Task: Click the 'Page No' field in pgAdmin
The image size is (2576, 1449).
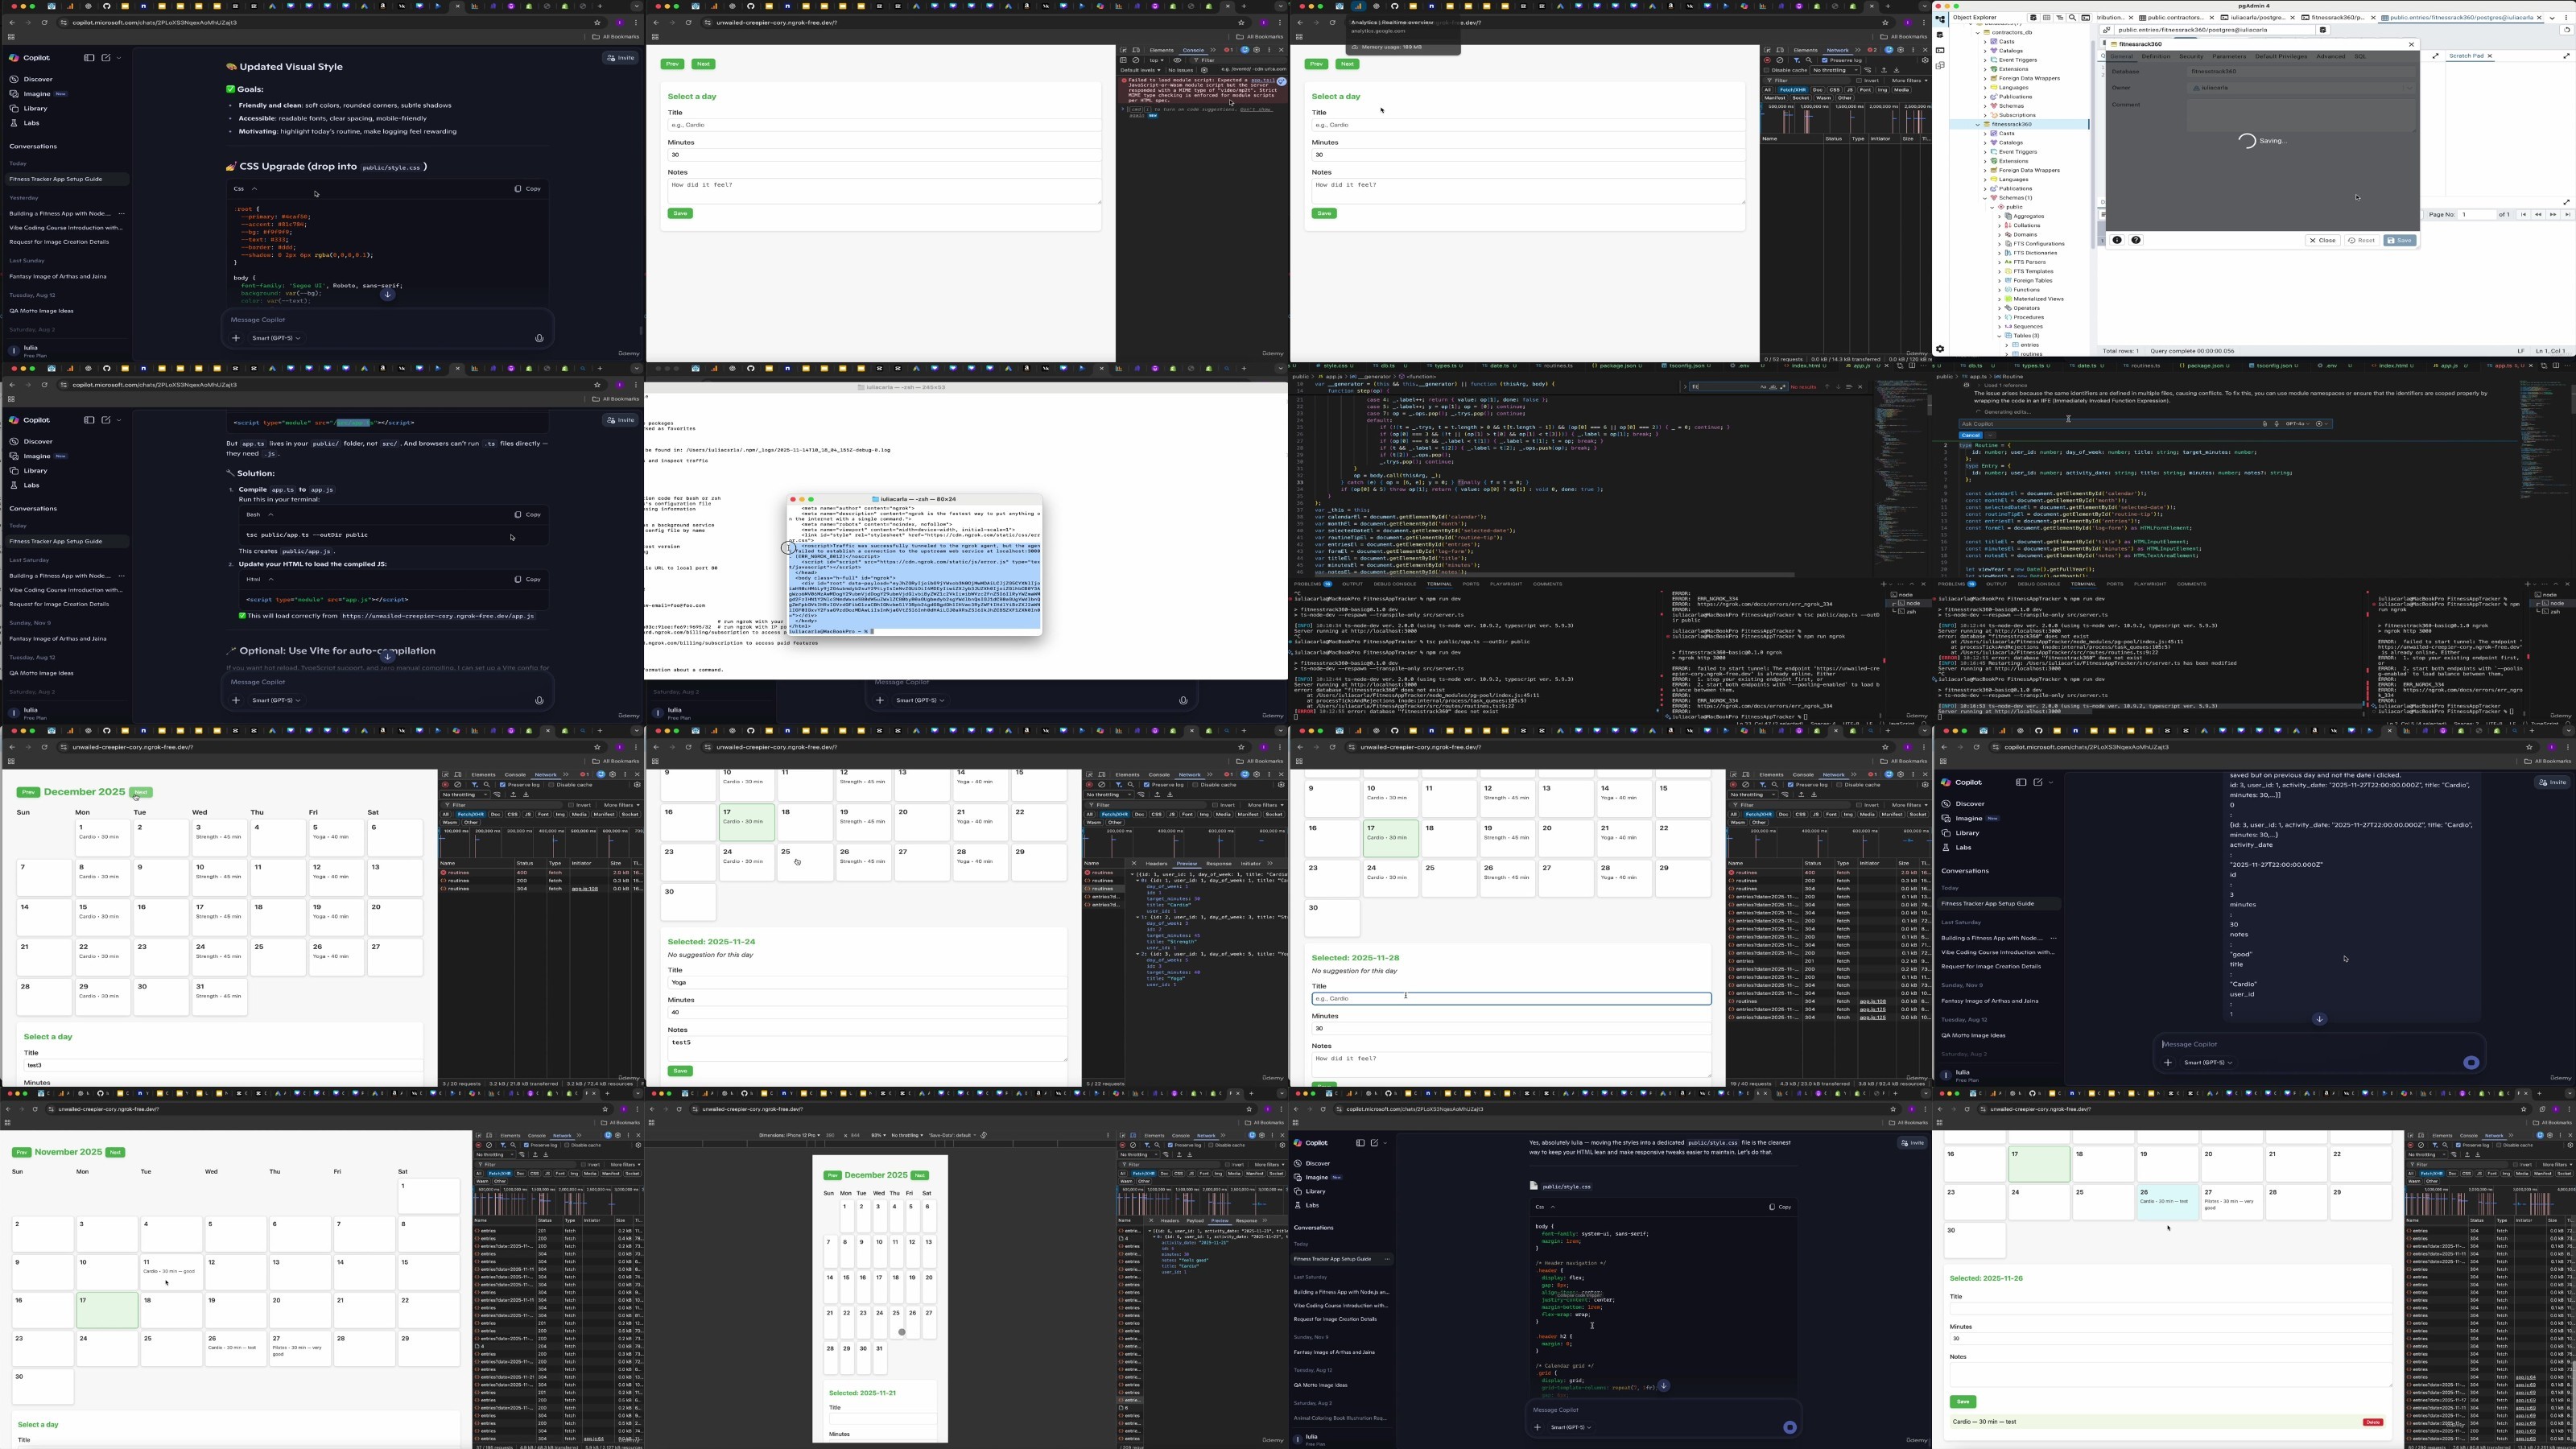Action: click(2476, 214)
